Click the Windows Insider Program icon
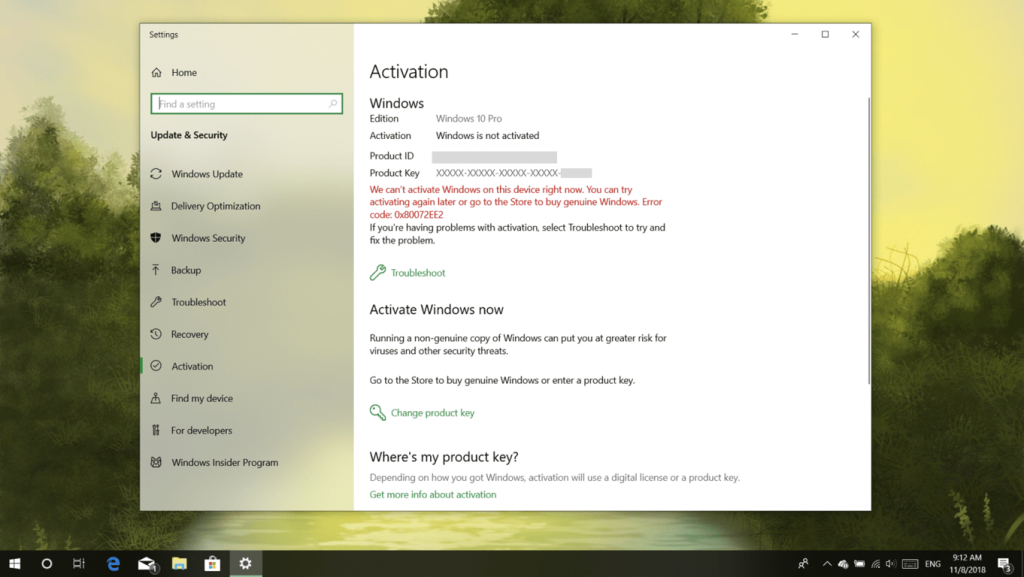The image size is (1024, 577). click(x=156, y=461)
